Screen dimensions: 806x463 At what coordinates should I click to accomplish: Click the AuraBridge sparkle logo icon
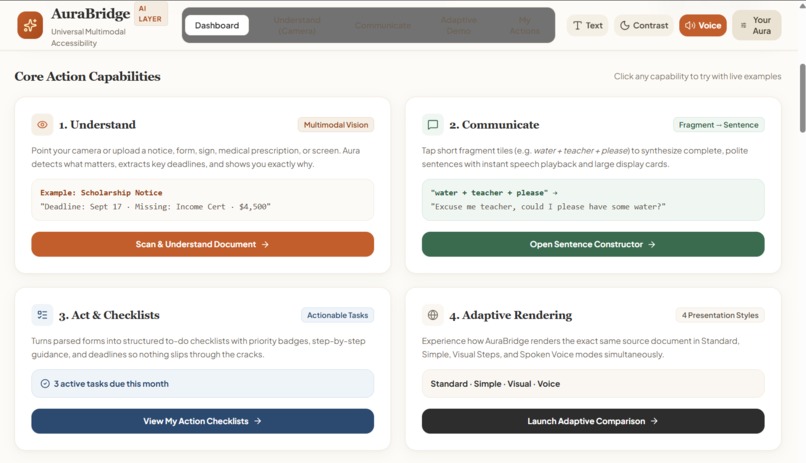pos(30,25)
